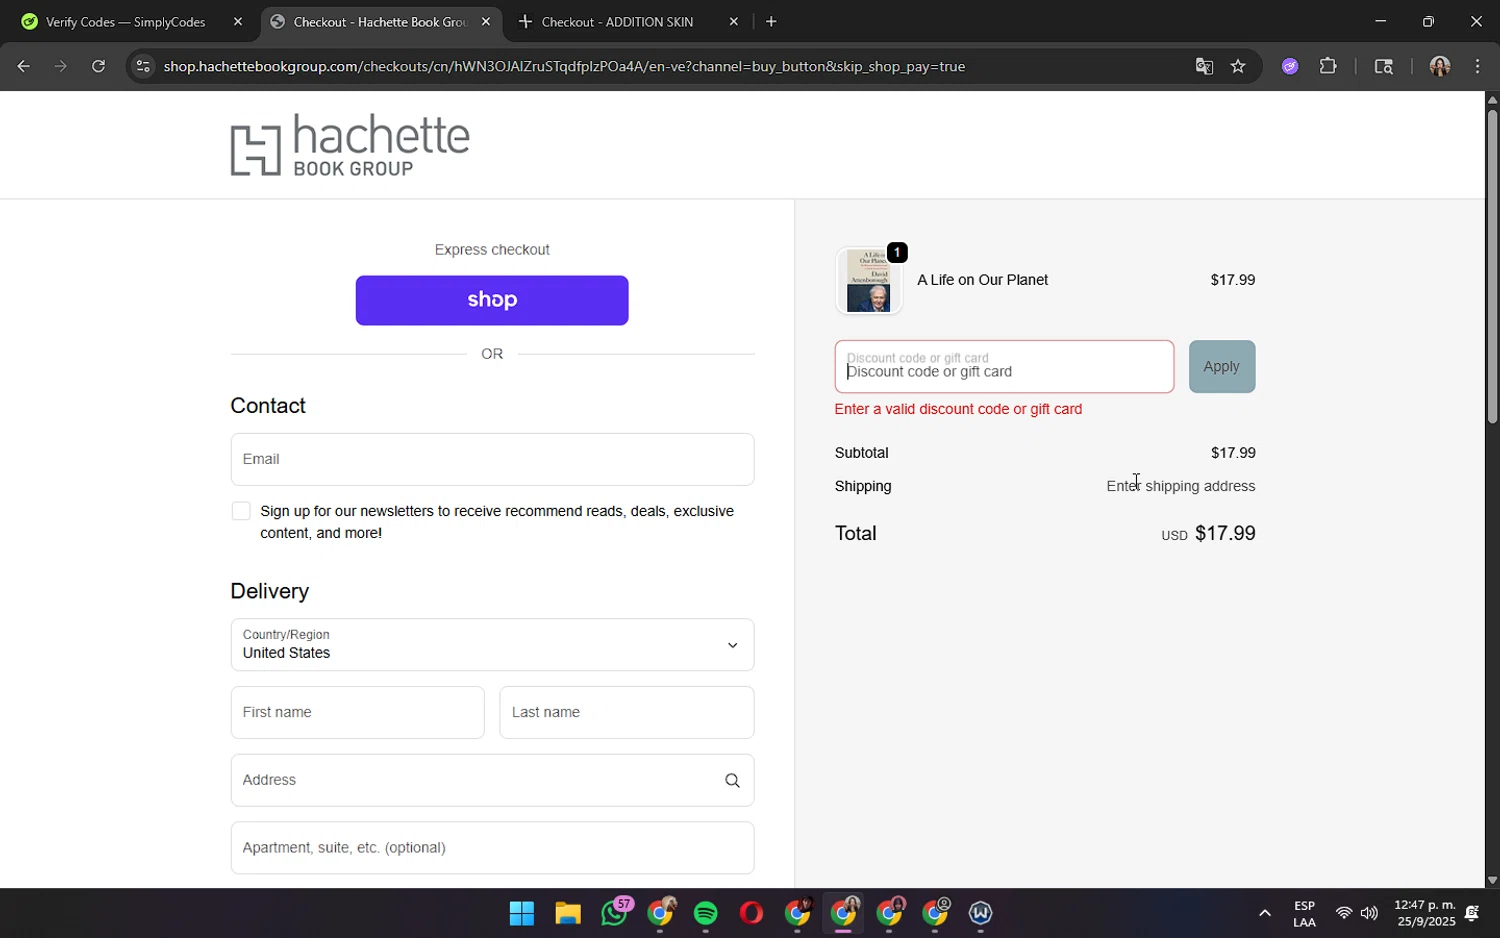Open the browser side panel icon
Image resolution: width=1500 pixels, height=938 pixels.
coord(1384,66)
